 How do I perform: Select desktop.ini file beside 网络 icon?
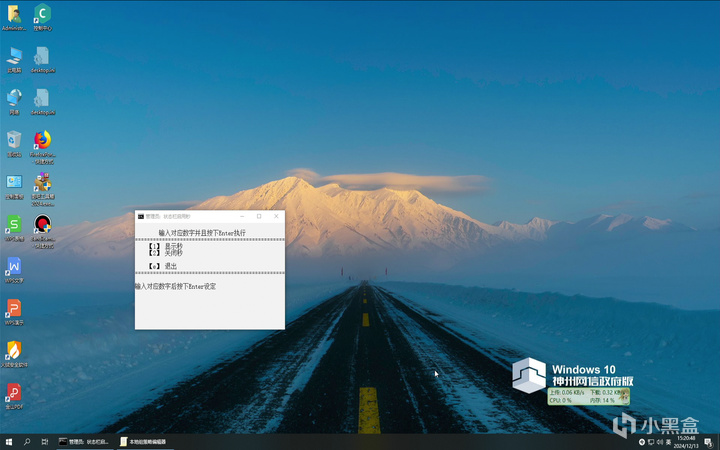point(43,102)
